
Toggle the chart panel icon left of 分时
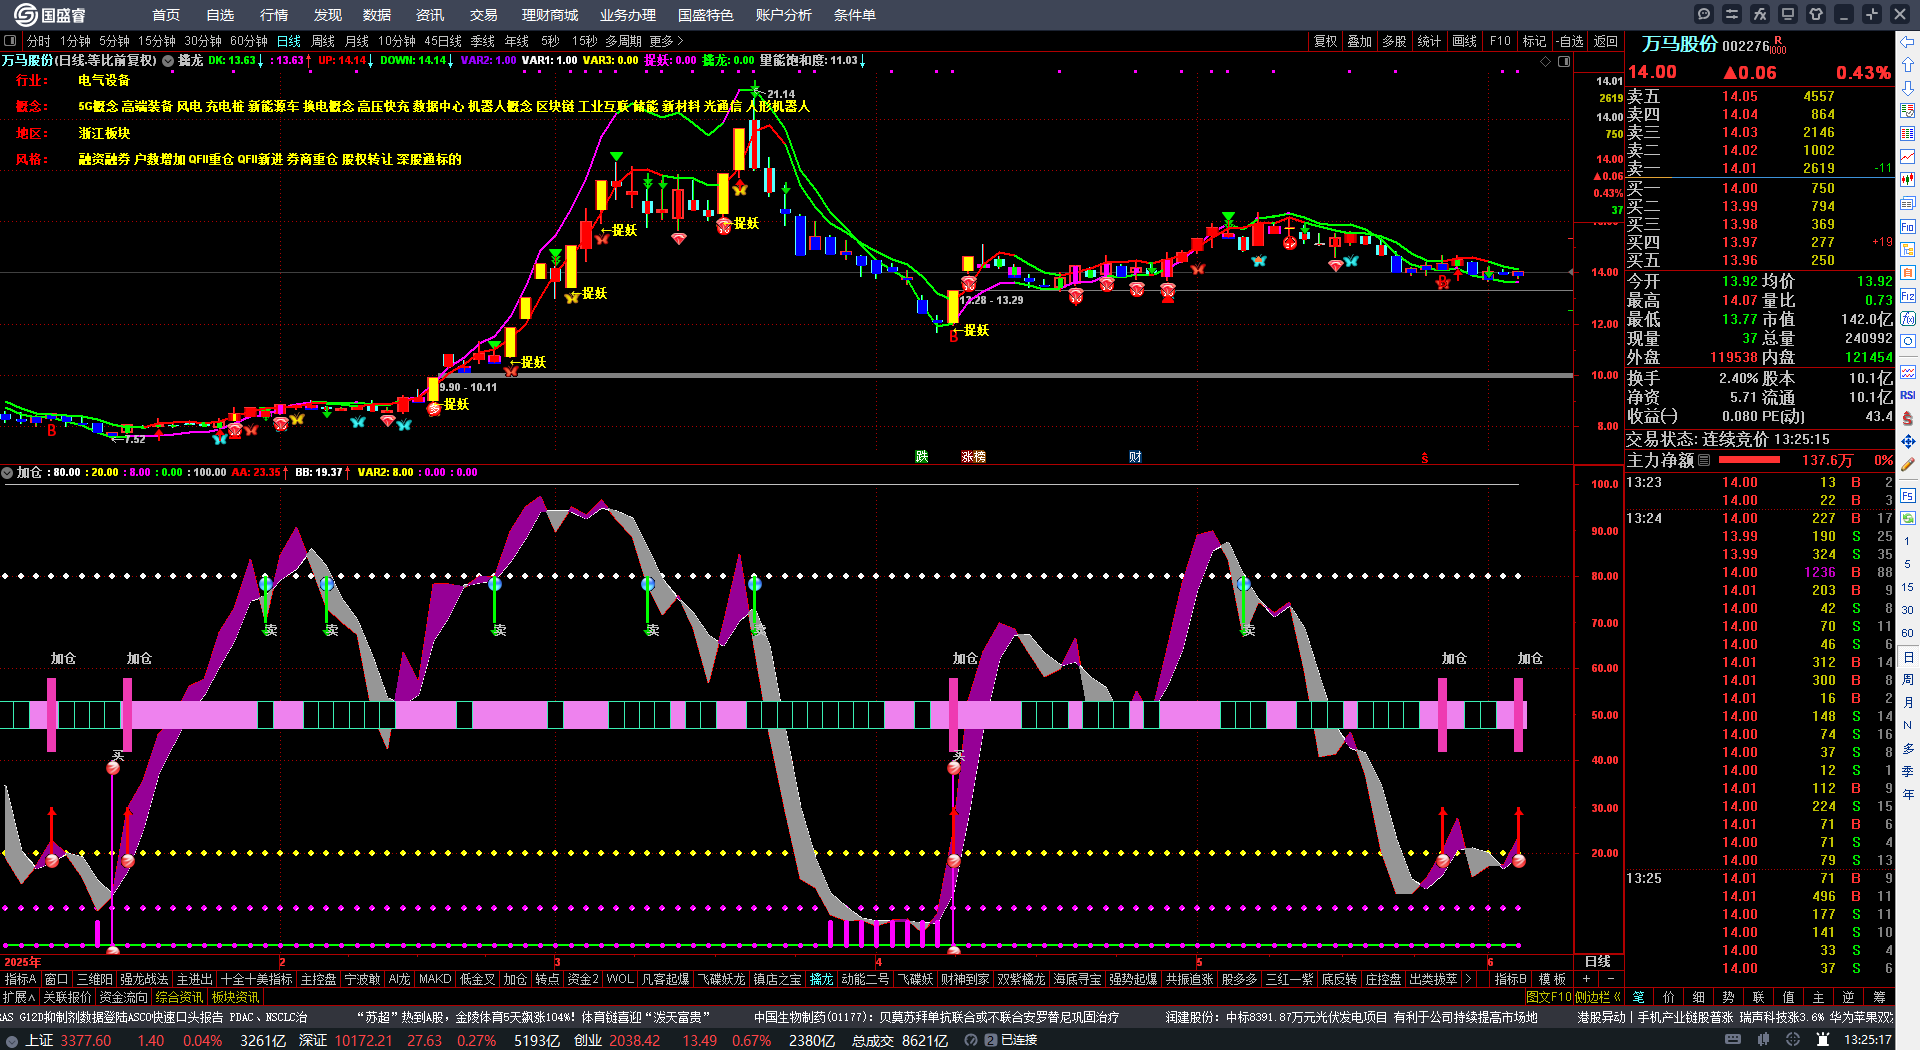[x=11, y=41]
